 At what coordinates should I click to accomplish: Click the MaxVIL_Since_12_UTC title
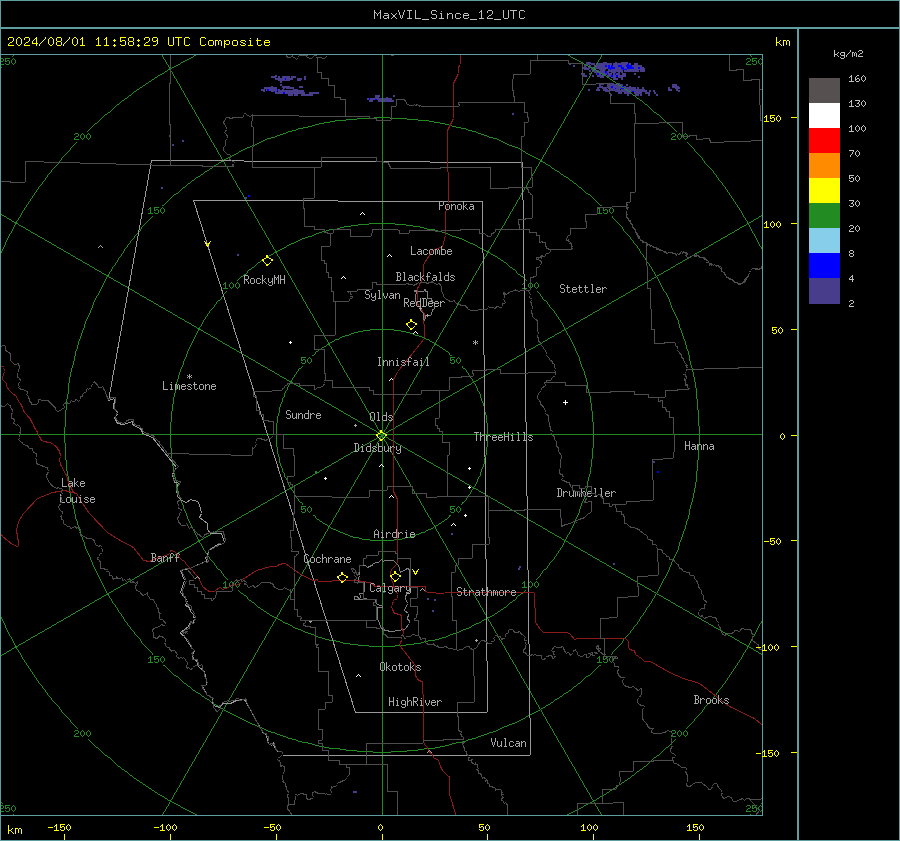(x=449, y=15)
